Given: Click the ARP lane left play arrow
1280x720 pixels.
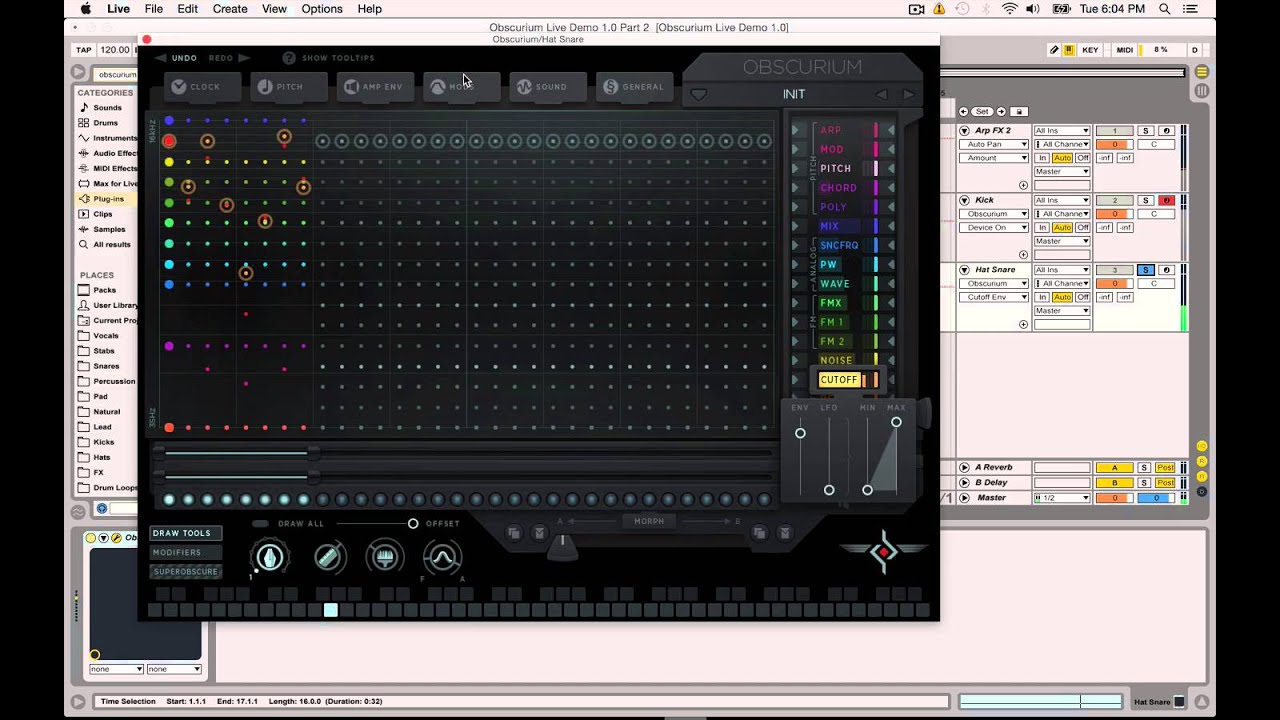Looking at the screenshot, I should (797, 130).
